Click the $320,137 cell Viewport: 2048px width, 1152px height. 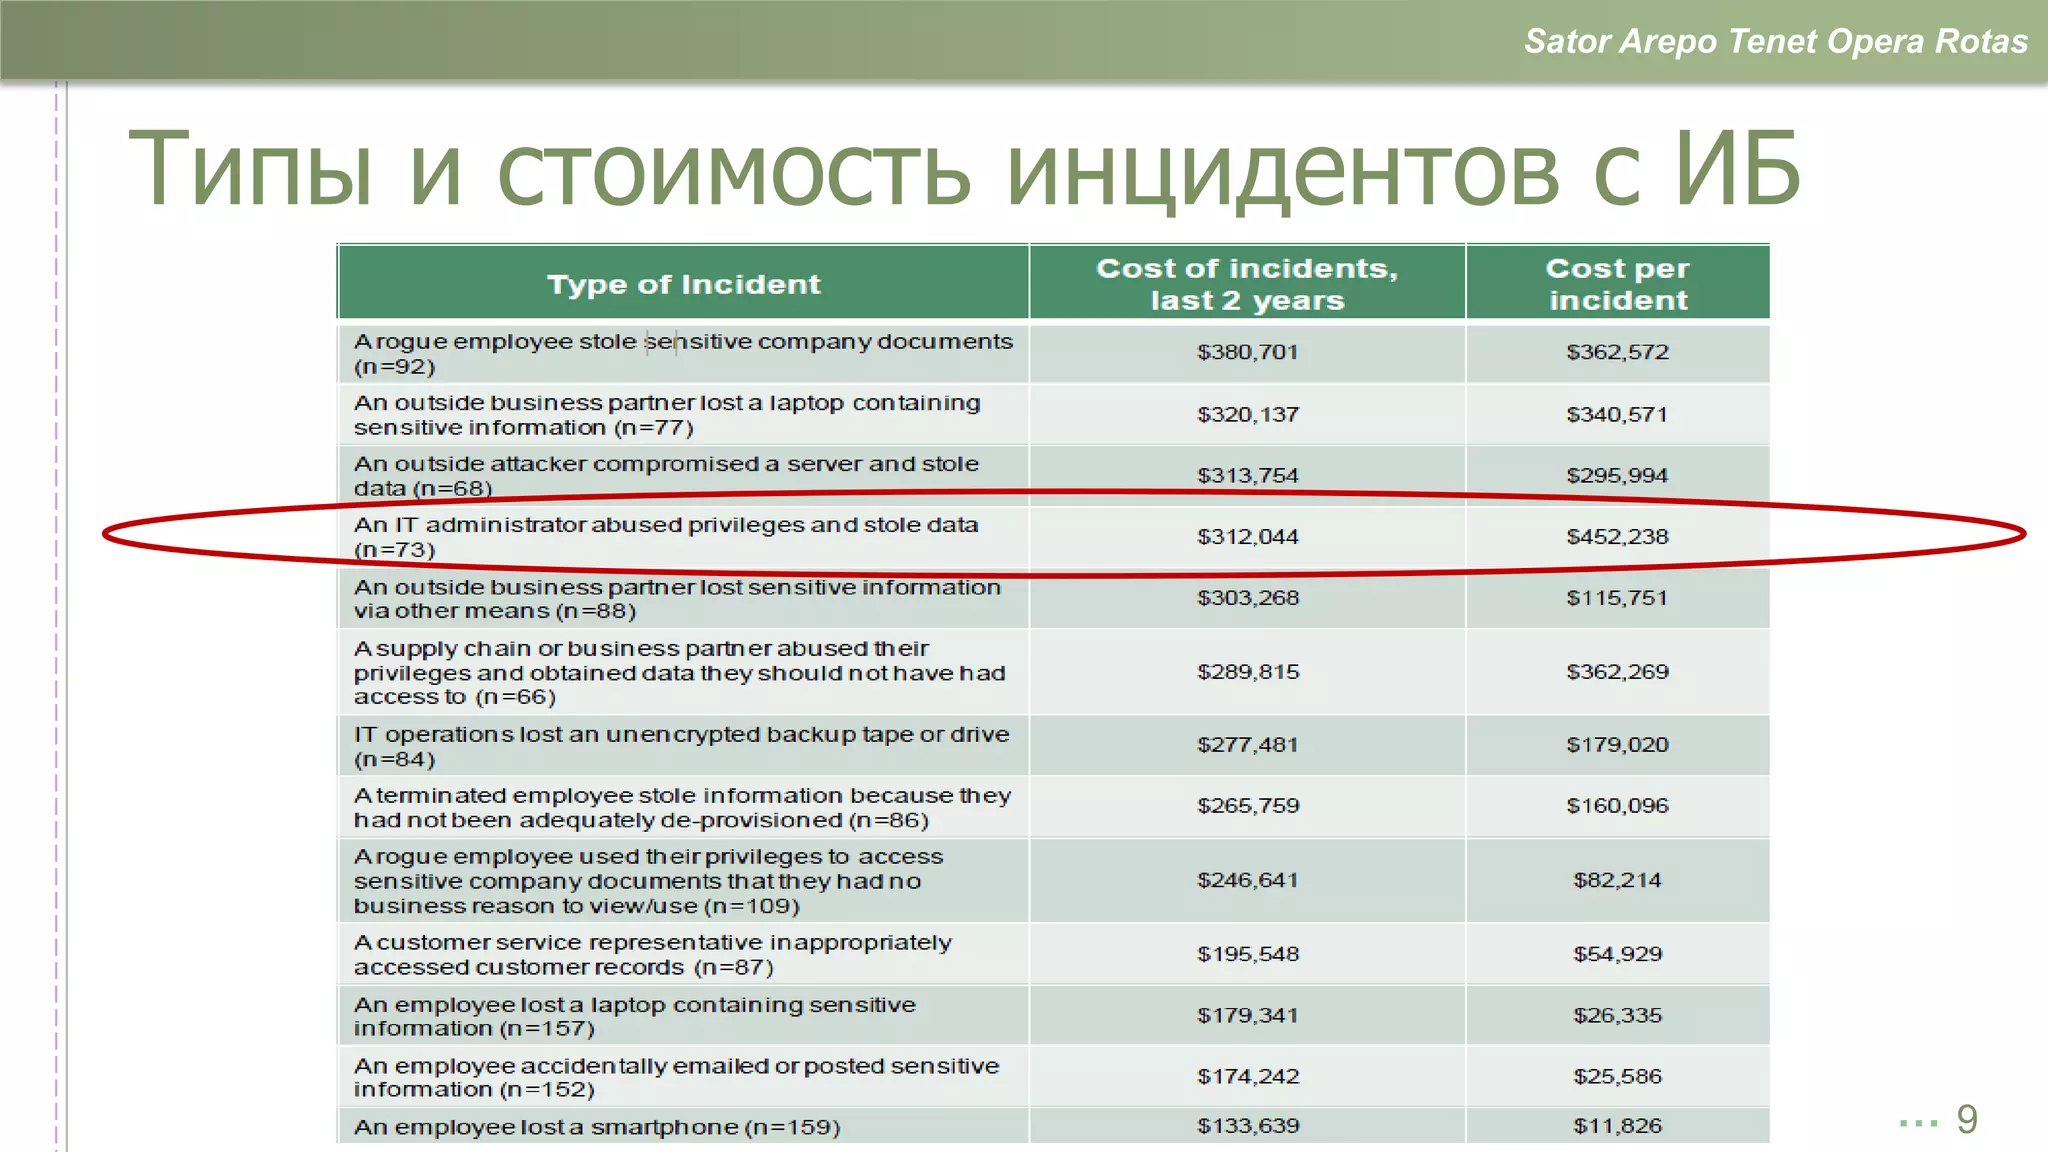(1247, 414)
